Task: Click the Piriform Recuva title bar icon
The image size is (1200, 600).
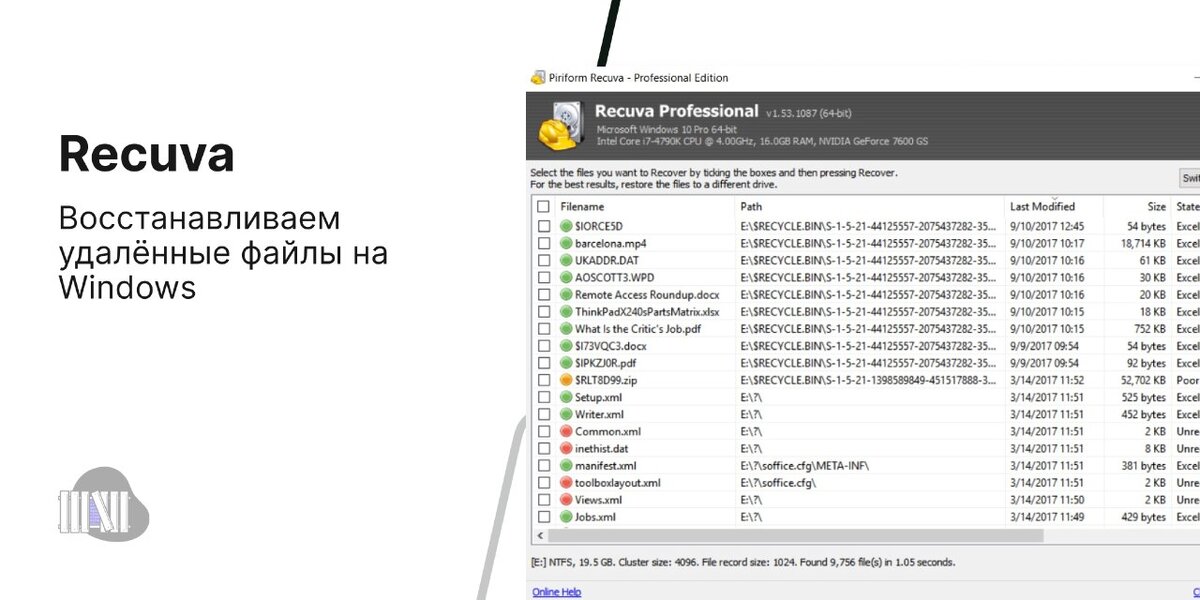Action: click(538, 78)
